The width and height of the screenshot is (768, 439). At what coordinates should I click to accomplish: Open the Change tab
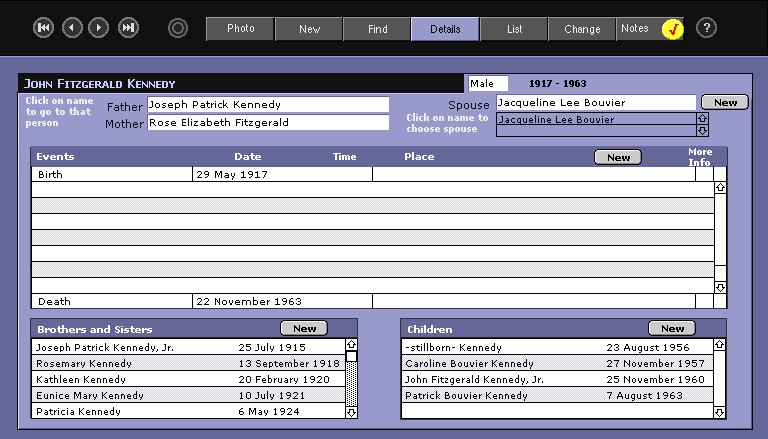pos(582,29)
